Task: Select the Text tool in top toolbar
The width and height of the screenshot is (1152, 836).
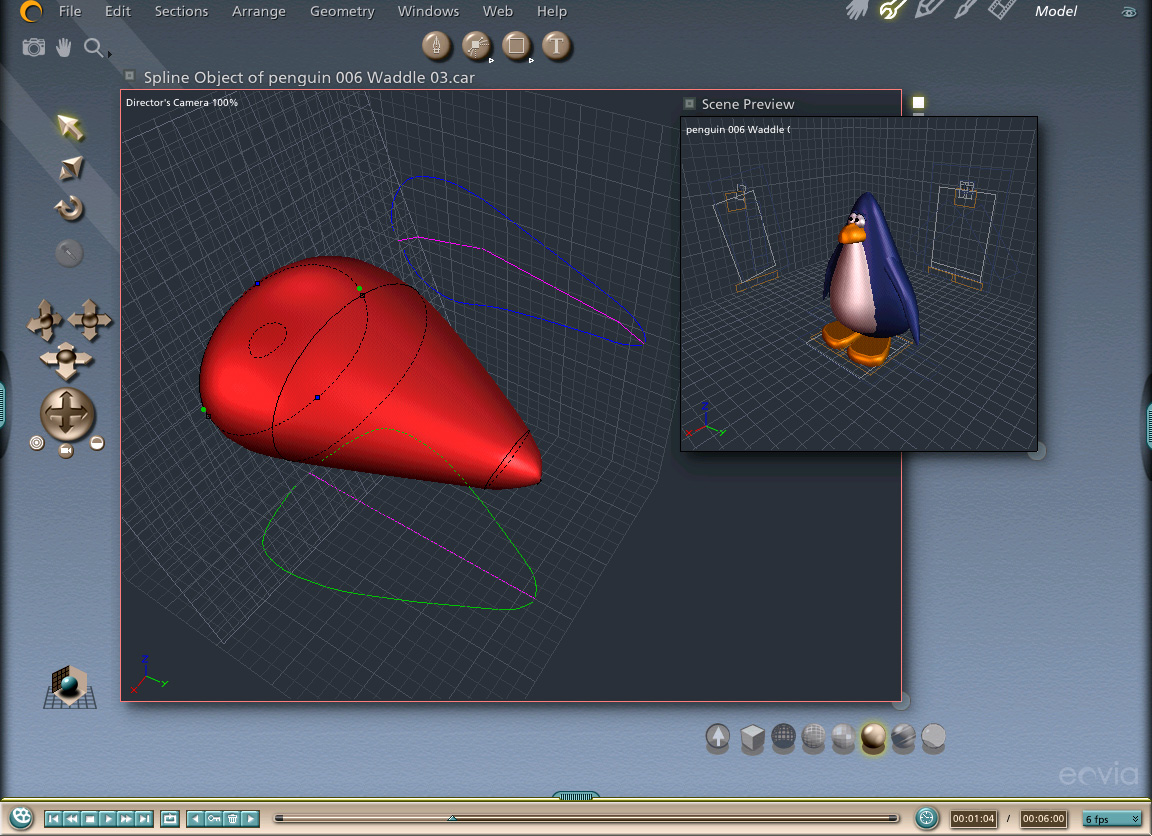Action: [x=556, y=45]
